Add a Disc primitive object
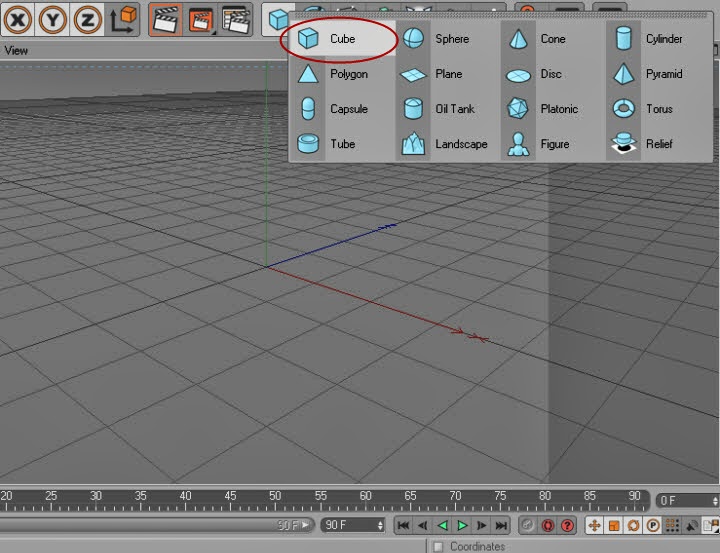Image resolution: width=720 pixels, height=553 pixels. coord(553,74)
